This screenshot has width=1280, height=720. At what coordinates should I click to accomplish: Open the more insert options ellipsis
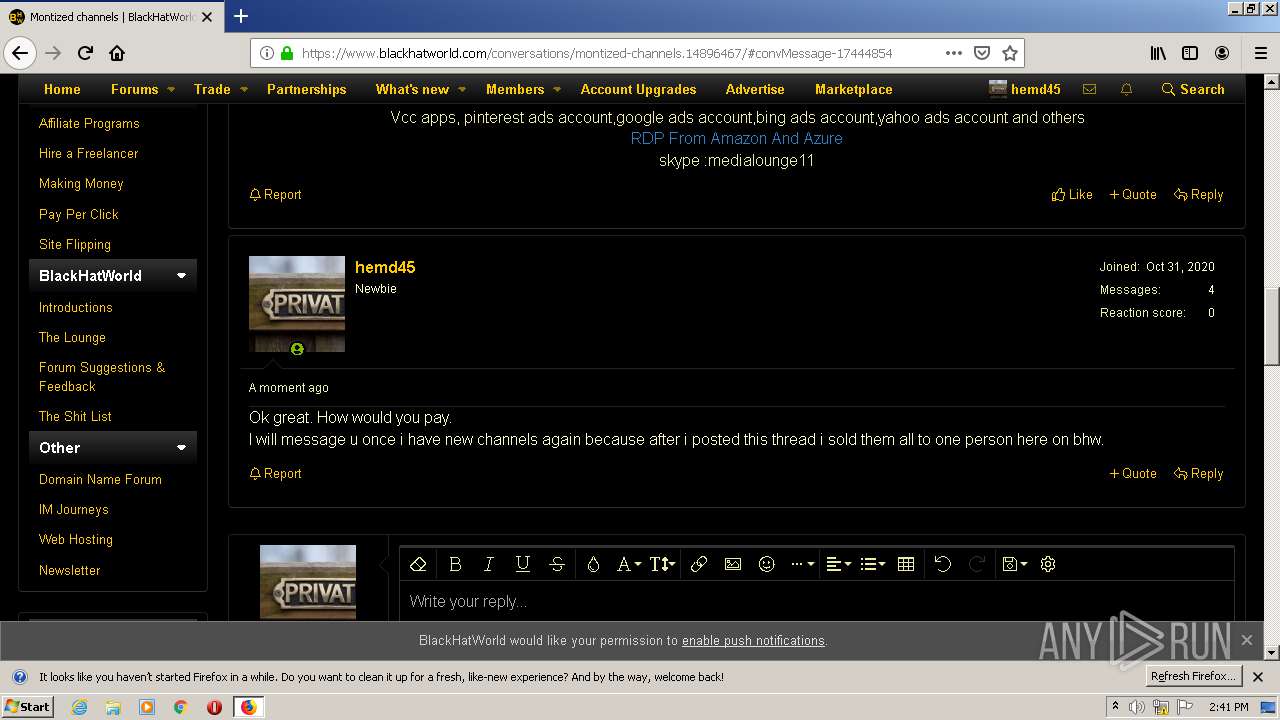click(802, 564)
